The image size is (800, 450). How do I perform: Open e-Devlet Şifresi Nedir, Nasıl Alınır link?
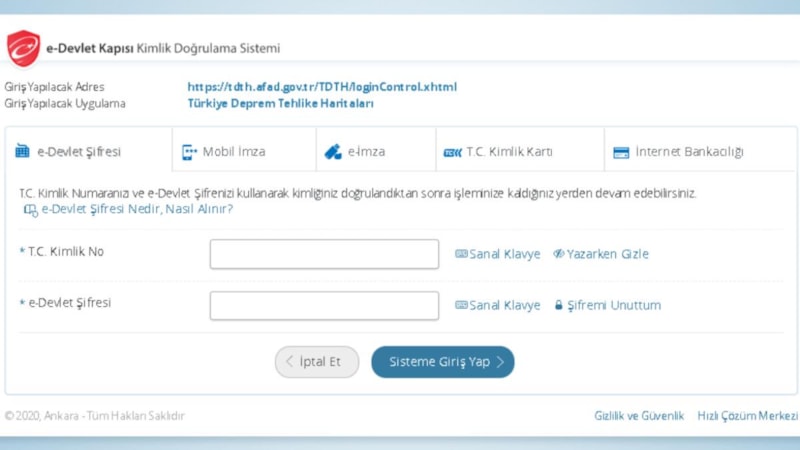point(136,210)
